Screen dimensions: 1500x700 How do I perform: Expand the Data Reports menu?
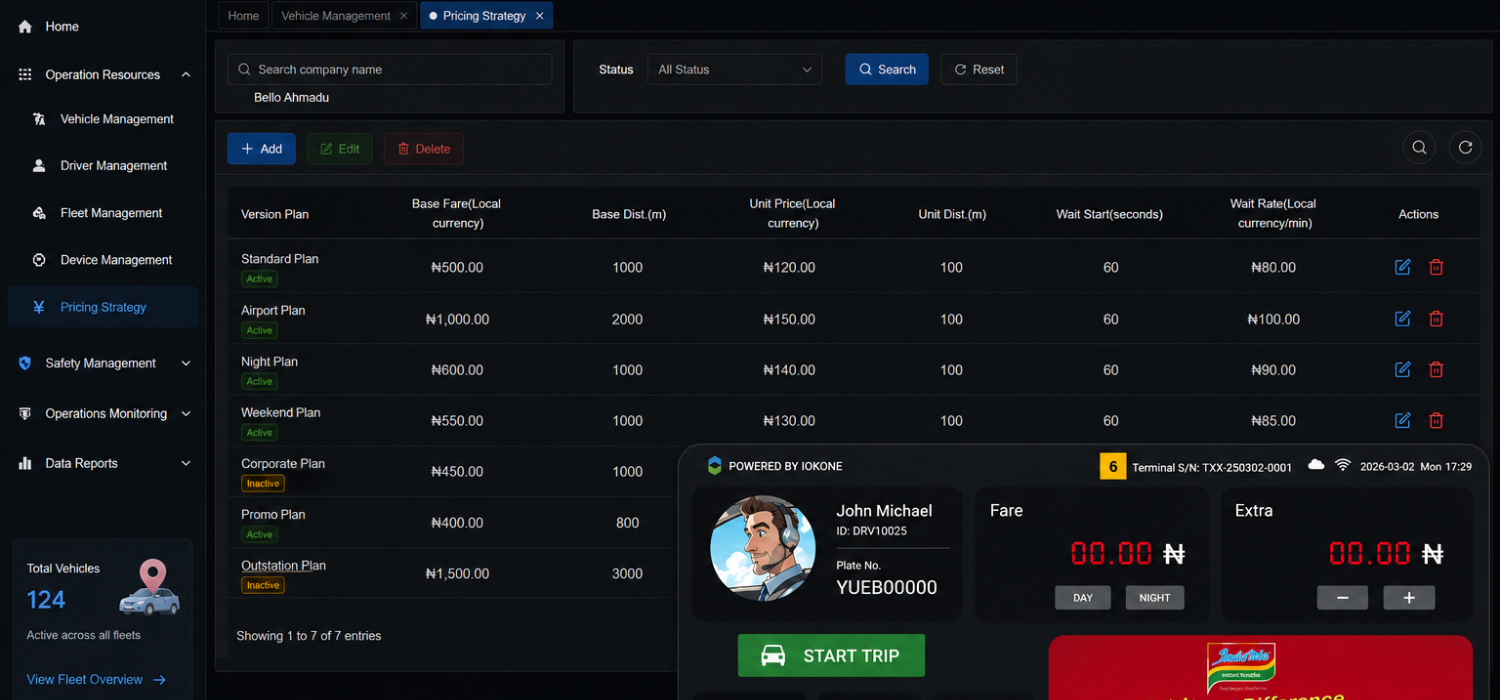(x=186, y=463)
